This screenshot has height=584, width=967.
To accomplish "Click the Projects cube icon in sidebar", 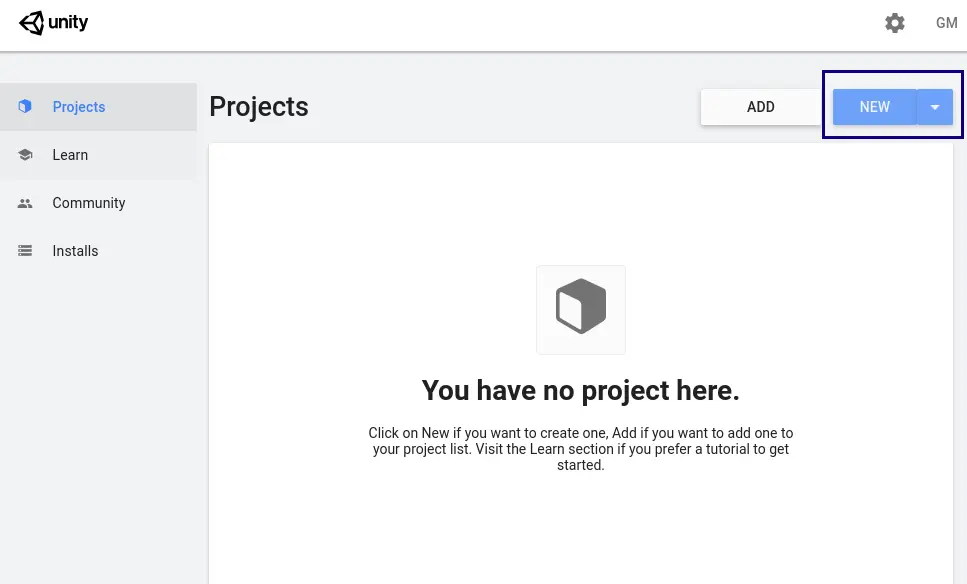I will (x=25, y=106).
